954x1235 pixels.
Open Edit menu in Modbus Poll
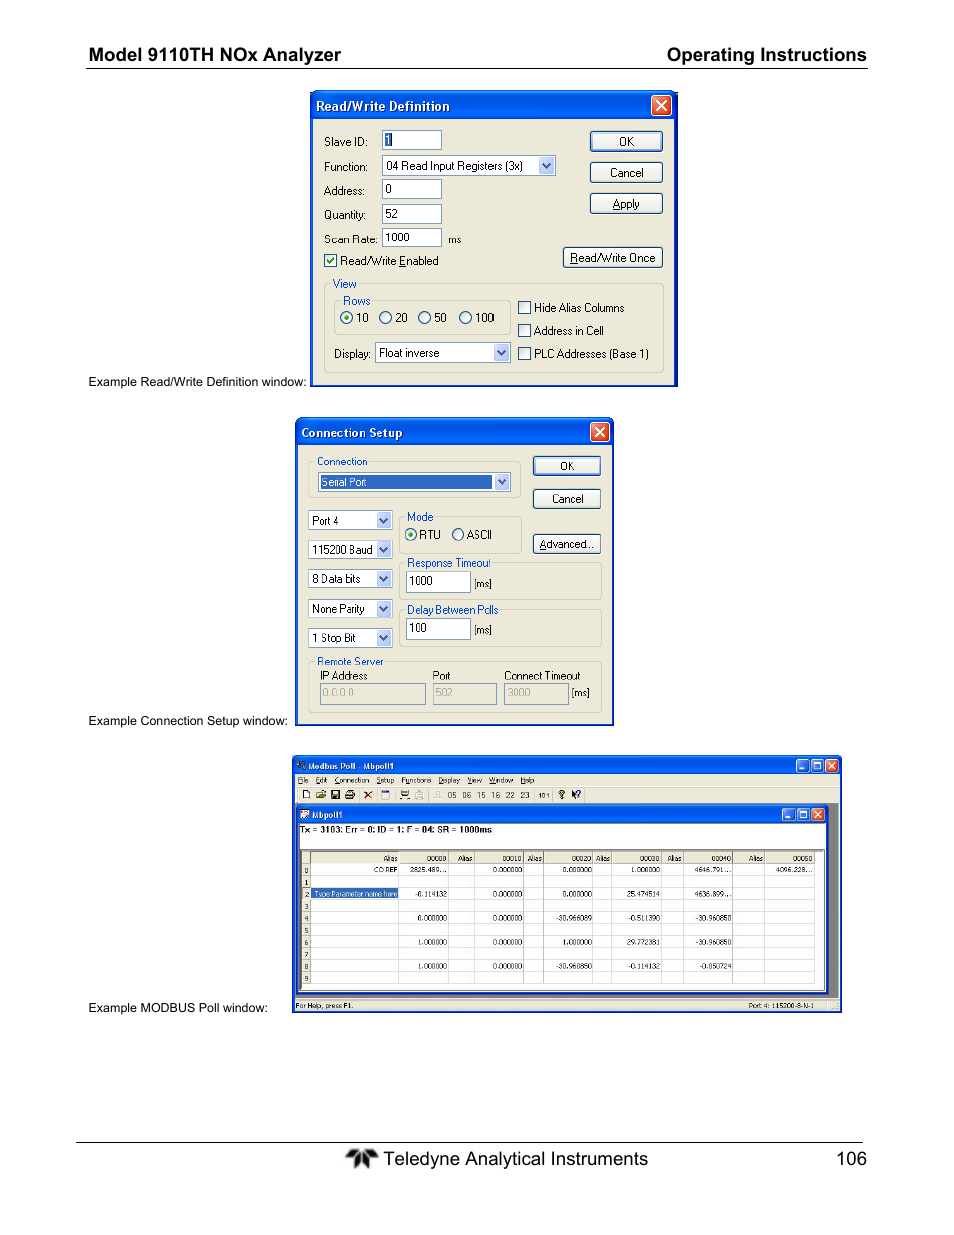321,780
